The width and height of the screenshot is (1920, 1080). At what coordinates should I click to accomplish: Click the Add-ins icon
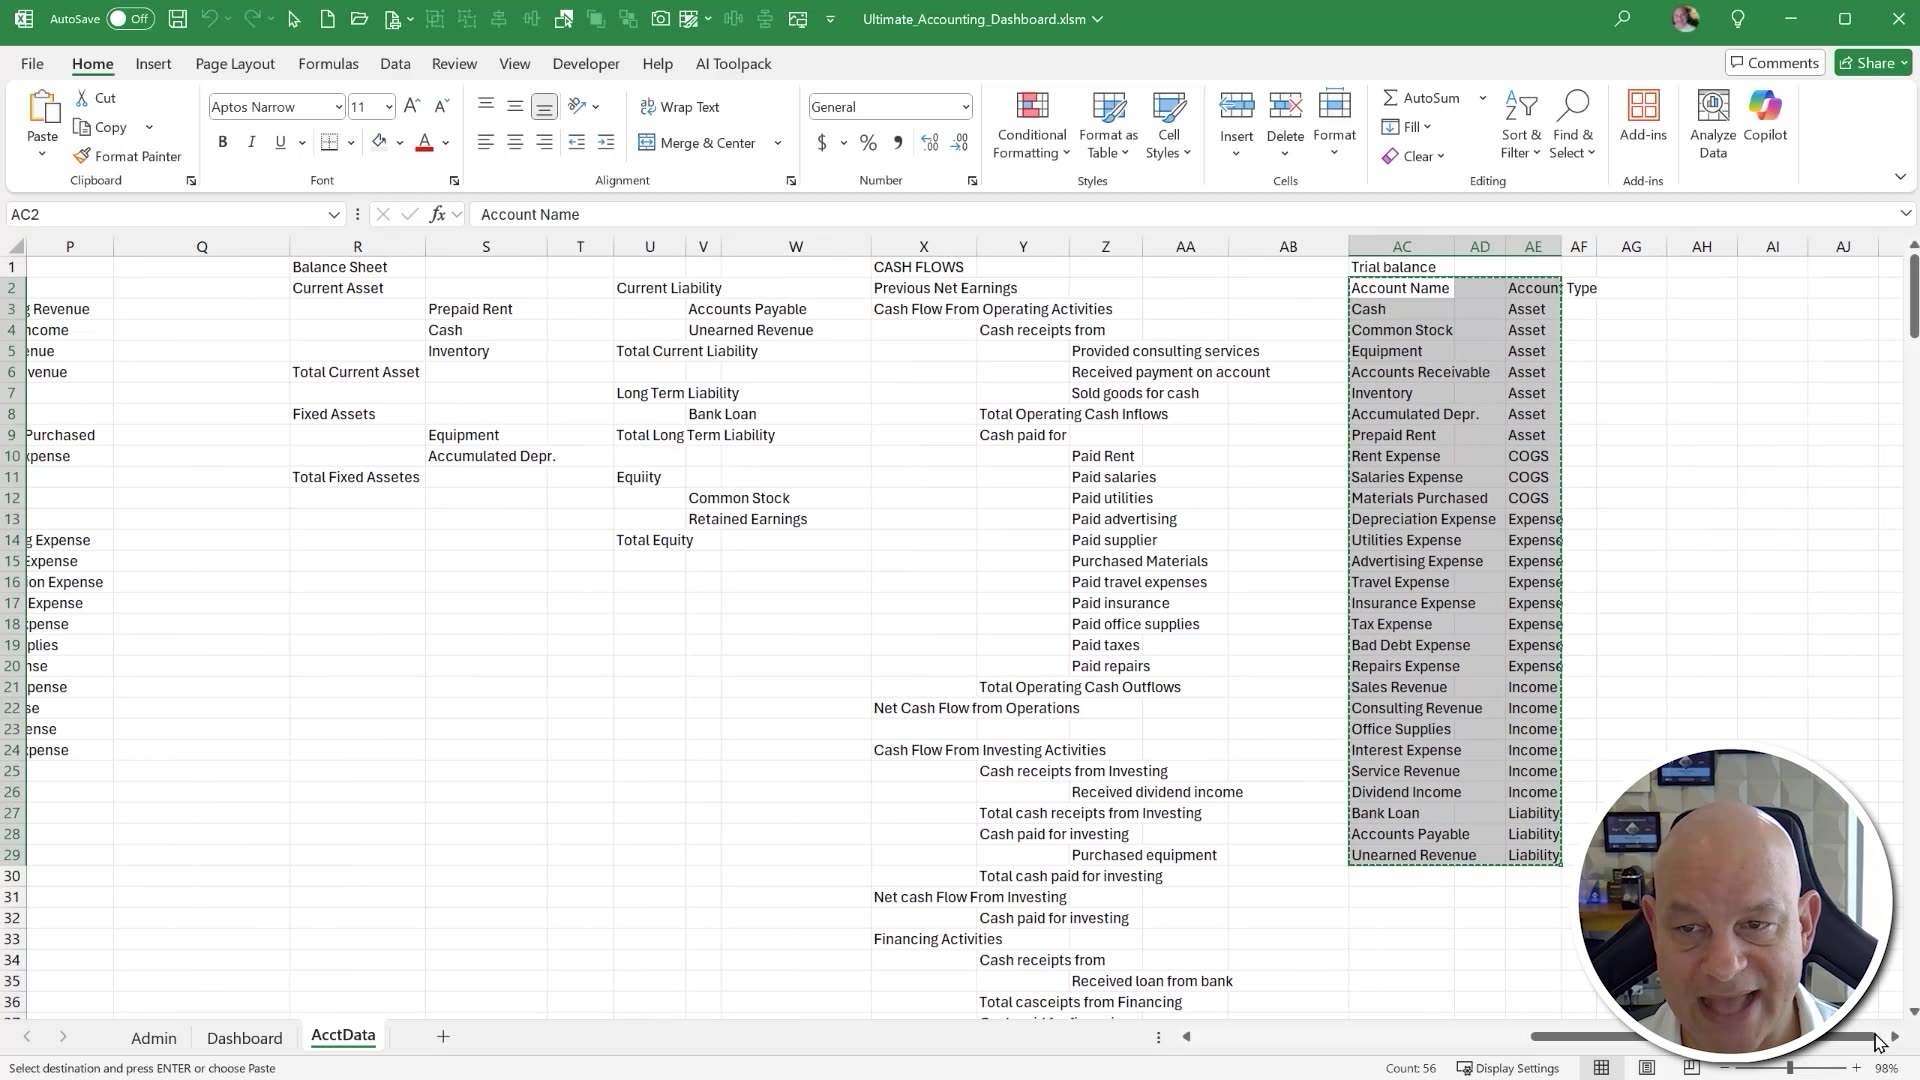coord(1643,120)
